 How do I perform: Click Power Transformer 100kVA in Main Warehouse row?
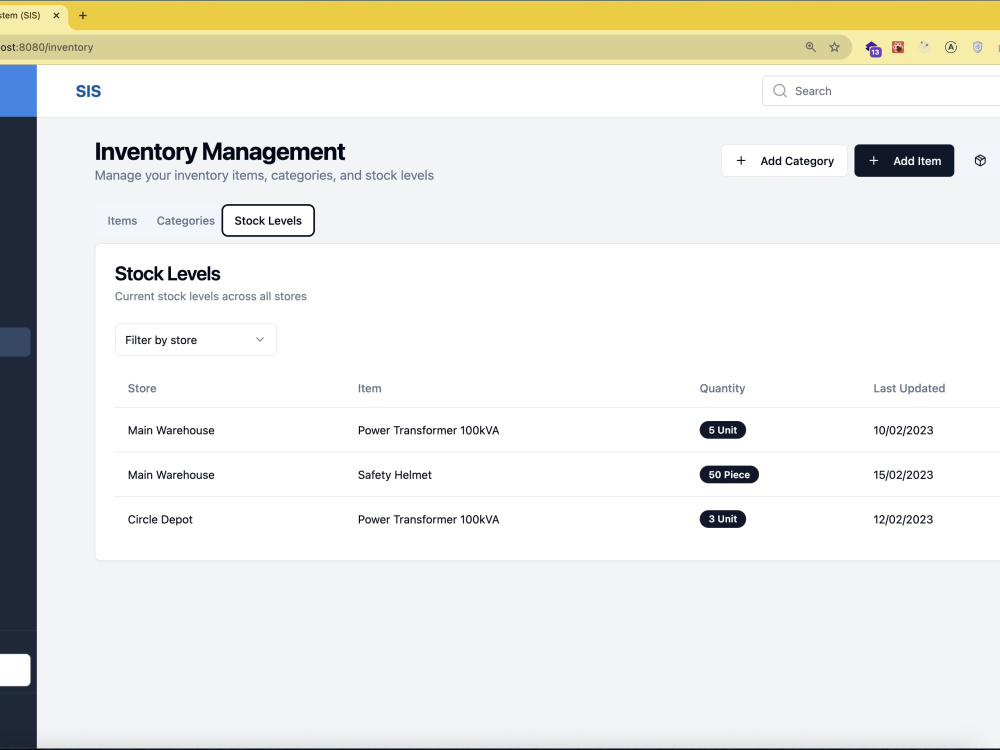(428, 430)
